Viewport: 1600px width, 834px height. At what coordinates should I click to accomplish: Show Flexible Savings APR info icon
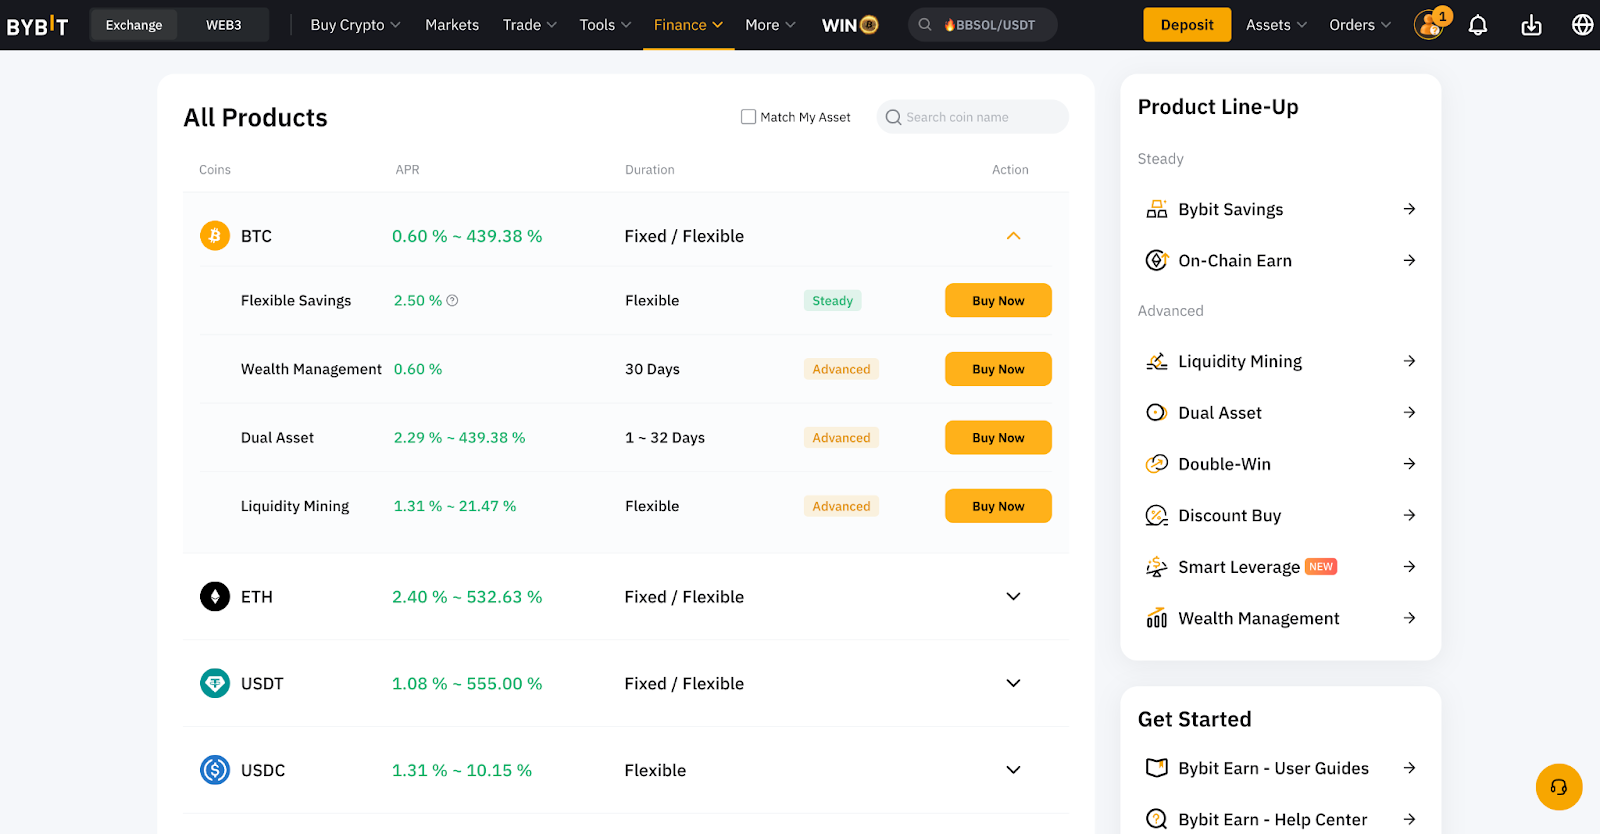[x=452, y=300]
